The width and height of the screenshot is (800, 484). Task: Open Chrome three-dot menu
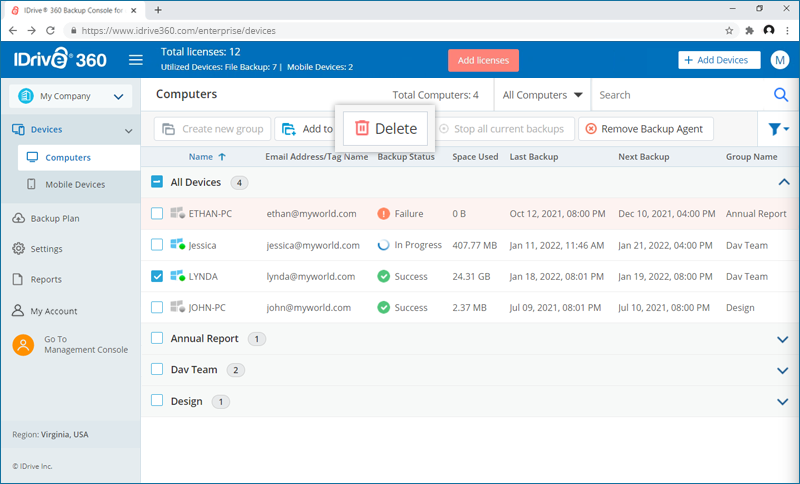(788, 31)
